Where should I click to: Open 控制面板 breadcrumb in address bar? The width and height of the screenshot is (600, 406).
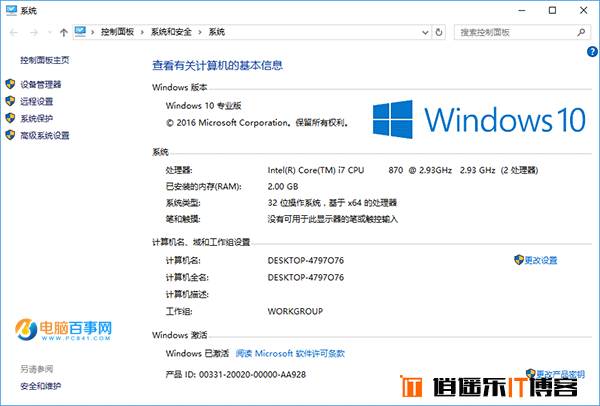click(x=117, y=32)
